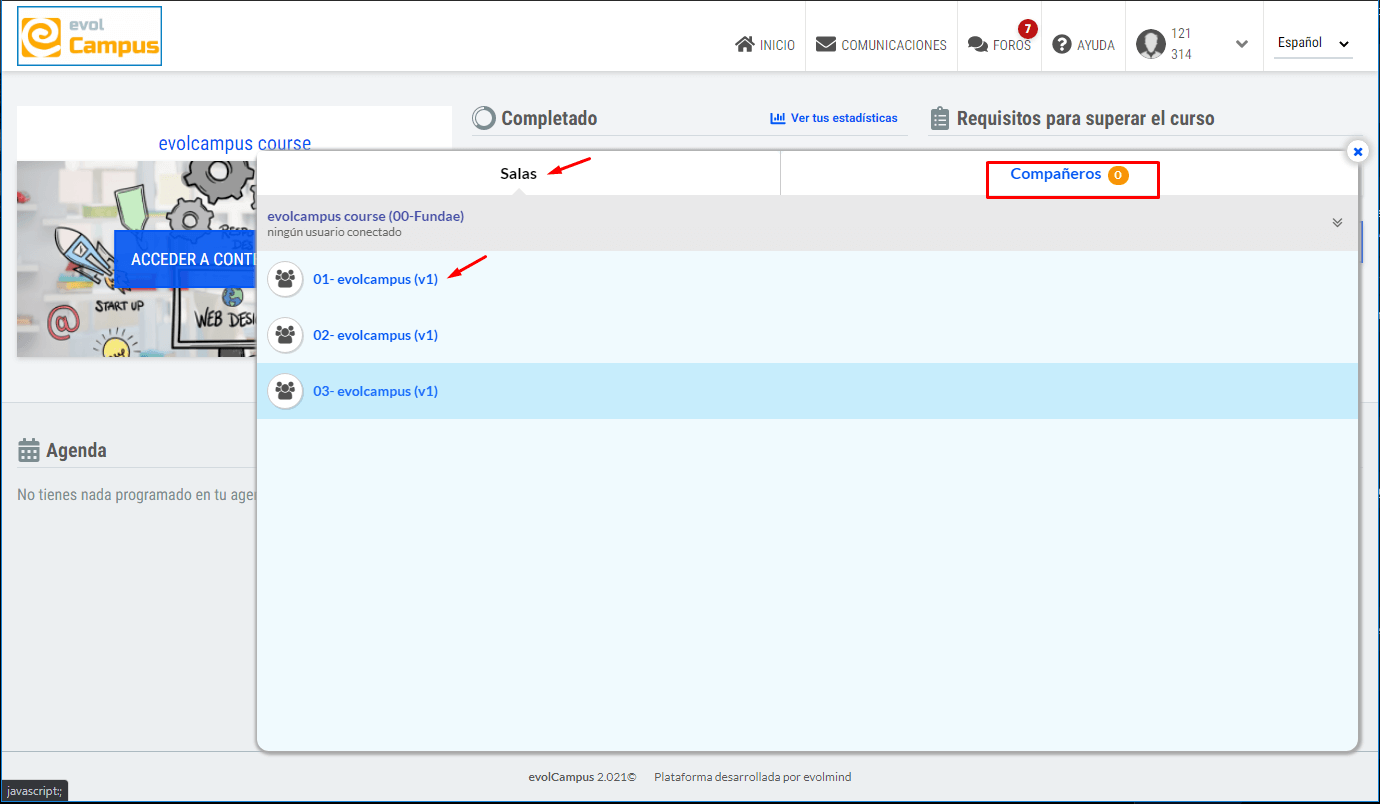Click 'No tienes nada programado' agenda text
Image resolution: width=1380 pixels, height=804 pixels.
click(137, 495)
